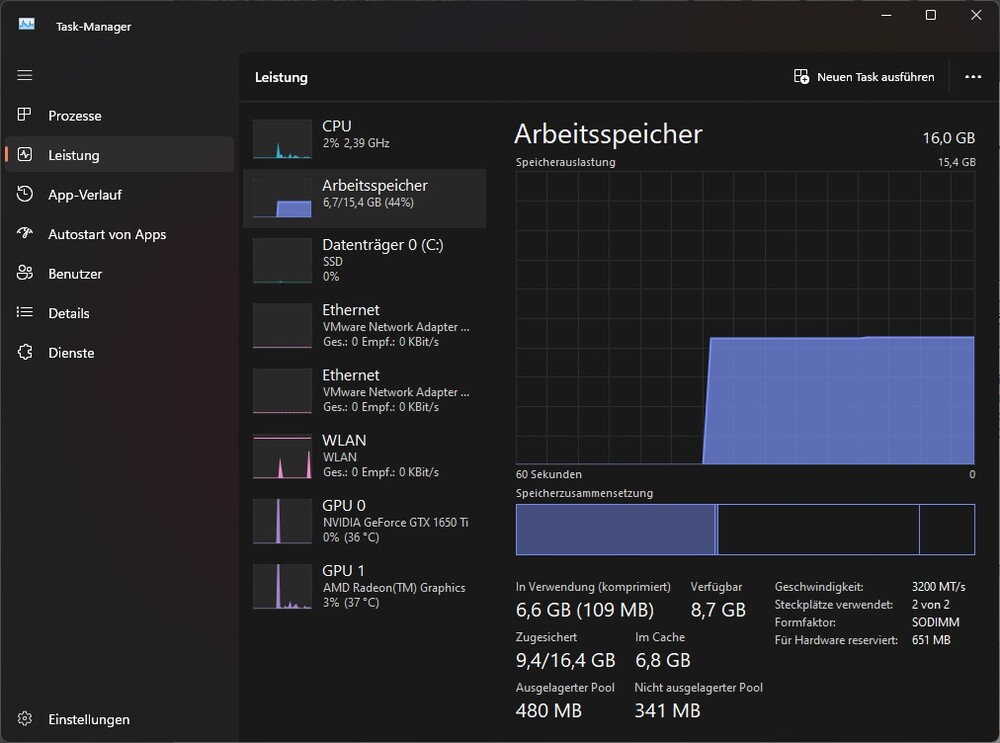Click the 480 MB Ausgelagerter Pool value

coord(548,710)
